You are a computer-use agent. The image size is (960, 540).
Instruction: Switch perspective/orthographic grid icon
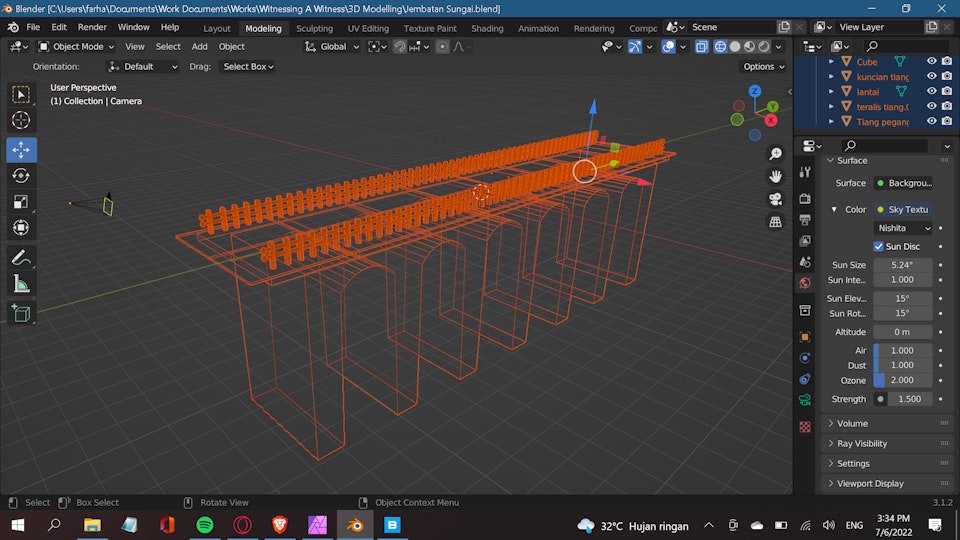pyautogui.click(x=775, y=222)
